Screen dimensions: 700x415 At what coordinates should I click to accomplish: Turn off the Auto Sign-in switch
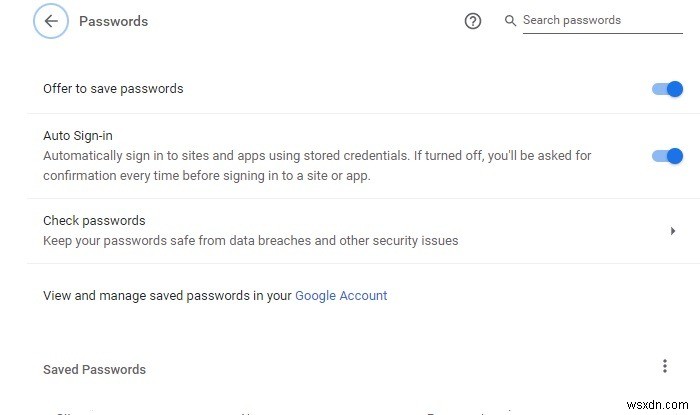[x=667, y=156]
